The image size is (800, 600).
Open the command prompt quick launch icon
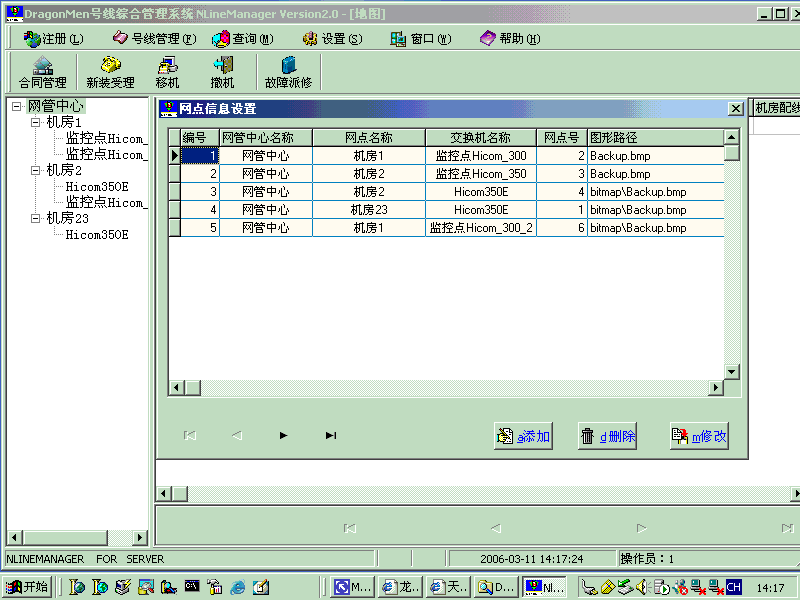[x=192, y=586]
